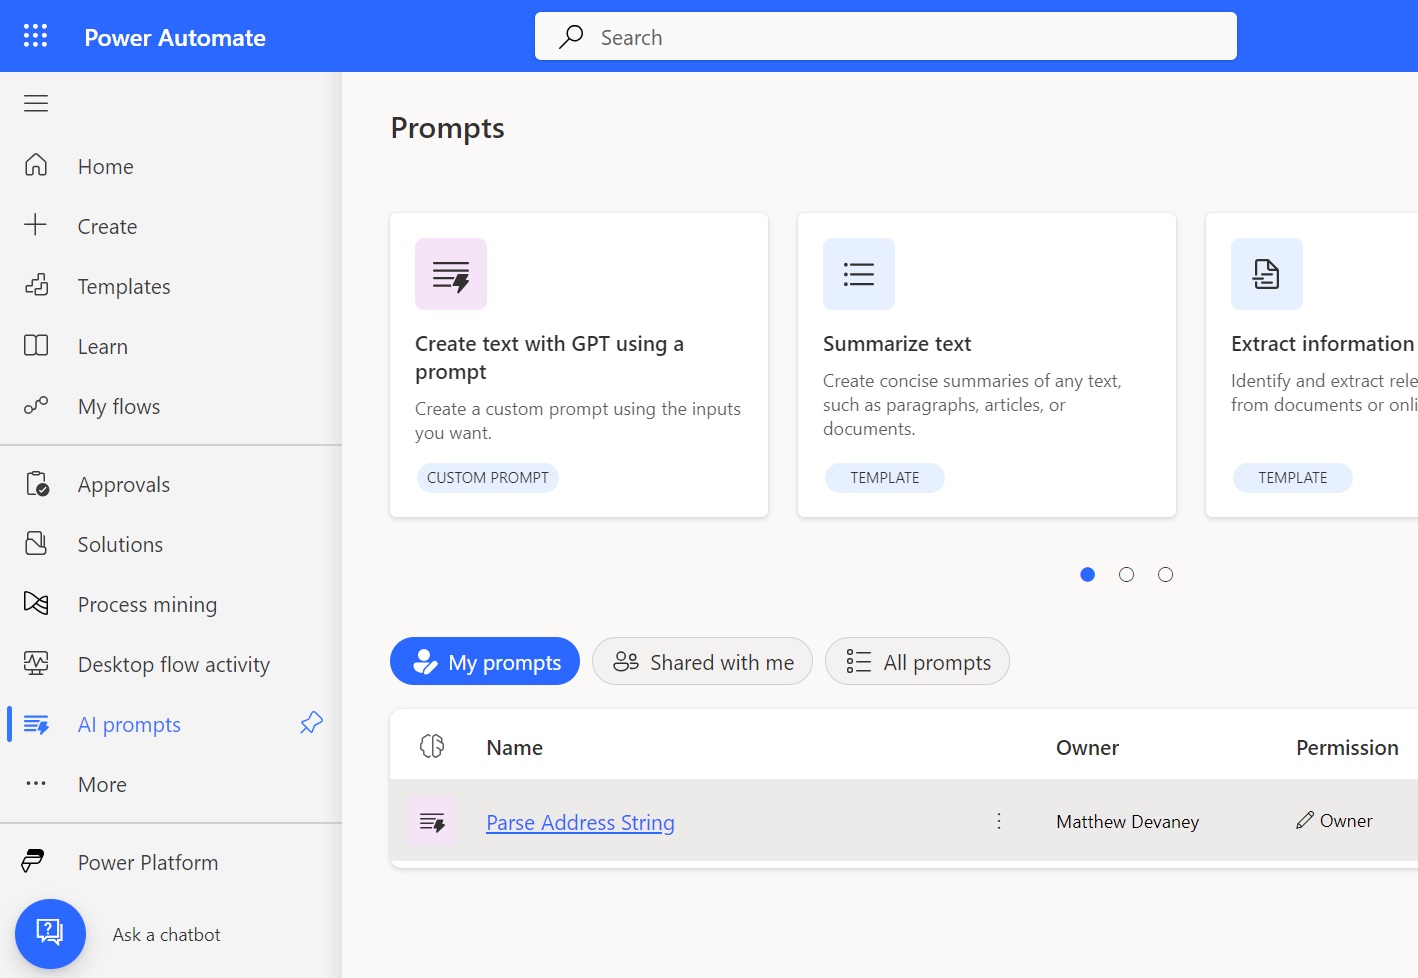Viewport: 1418px width, 978px height.
Task: Open the Power Platform panel icon
Action: tap(35, 861)
